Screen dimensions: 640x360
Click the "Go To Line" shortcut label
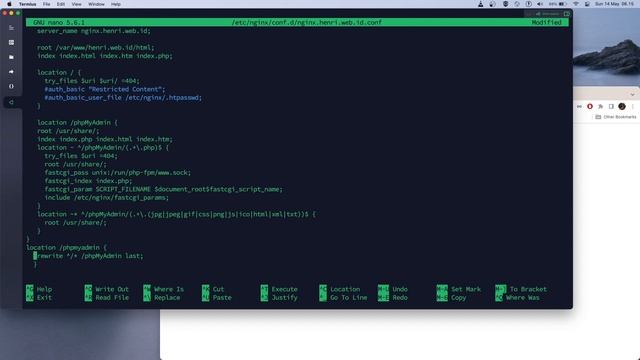click(349, 298)
